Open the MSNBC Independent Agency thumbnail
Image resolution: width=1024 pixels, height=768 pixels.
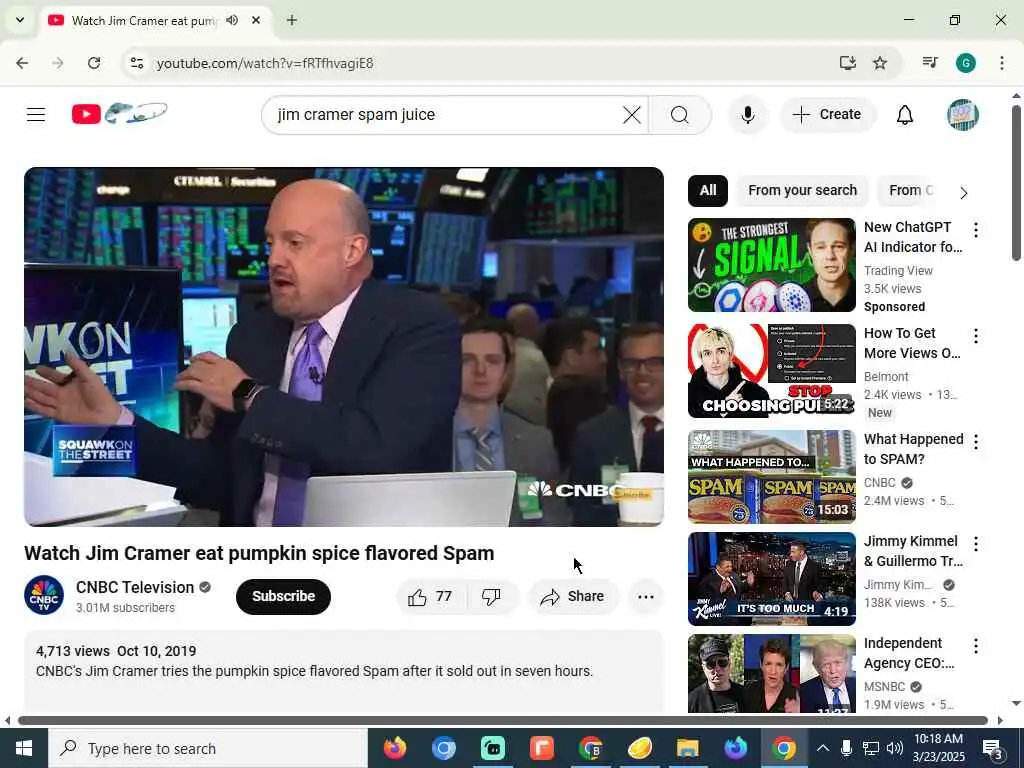(x=771, y=673)
